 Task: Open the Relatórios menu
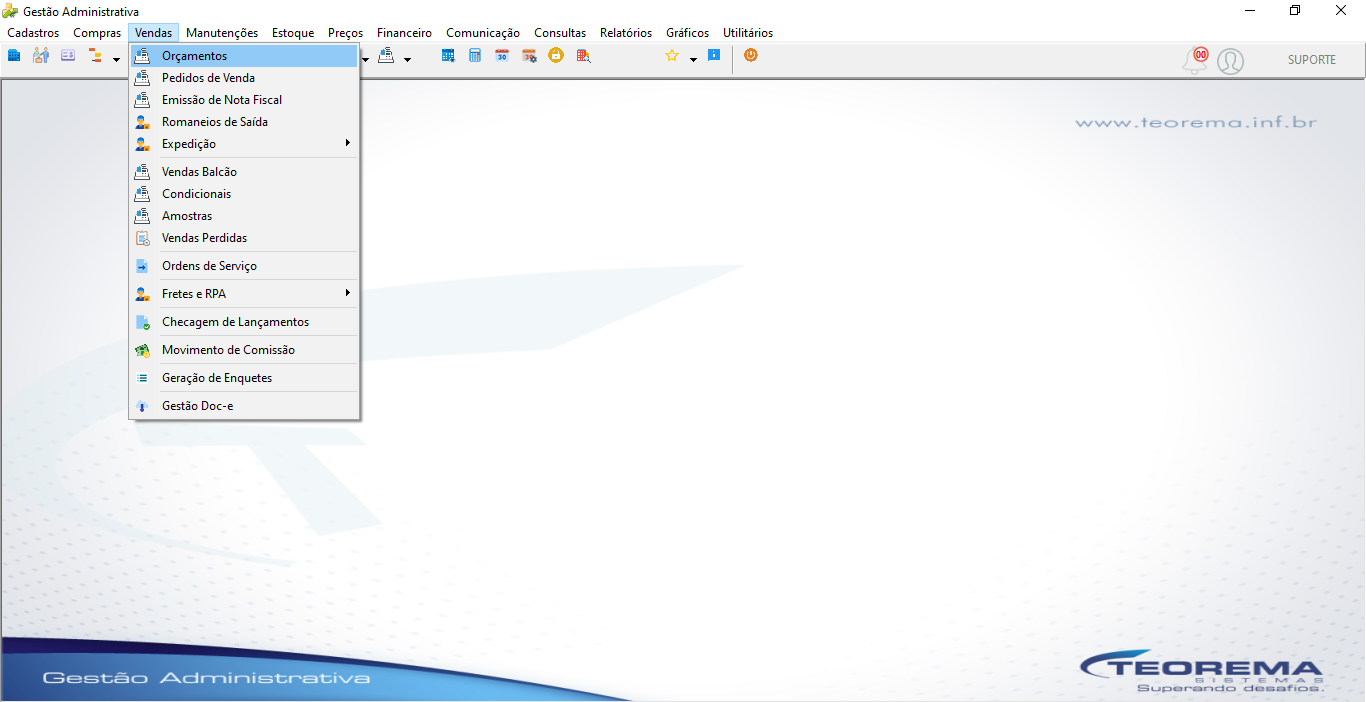(x=626, y=33)
